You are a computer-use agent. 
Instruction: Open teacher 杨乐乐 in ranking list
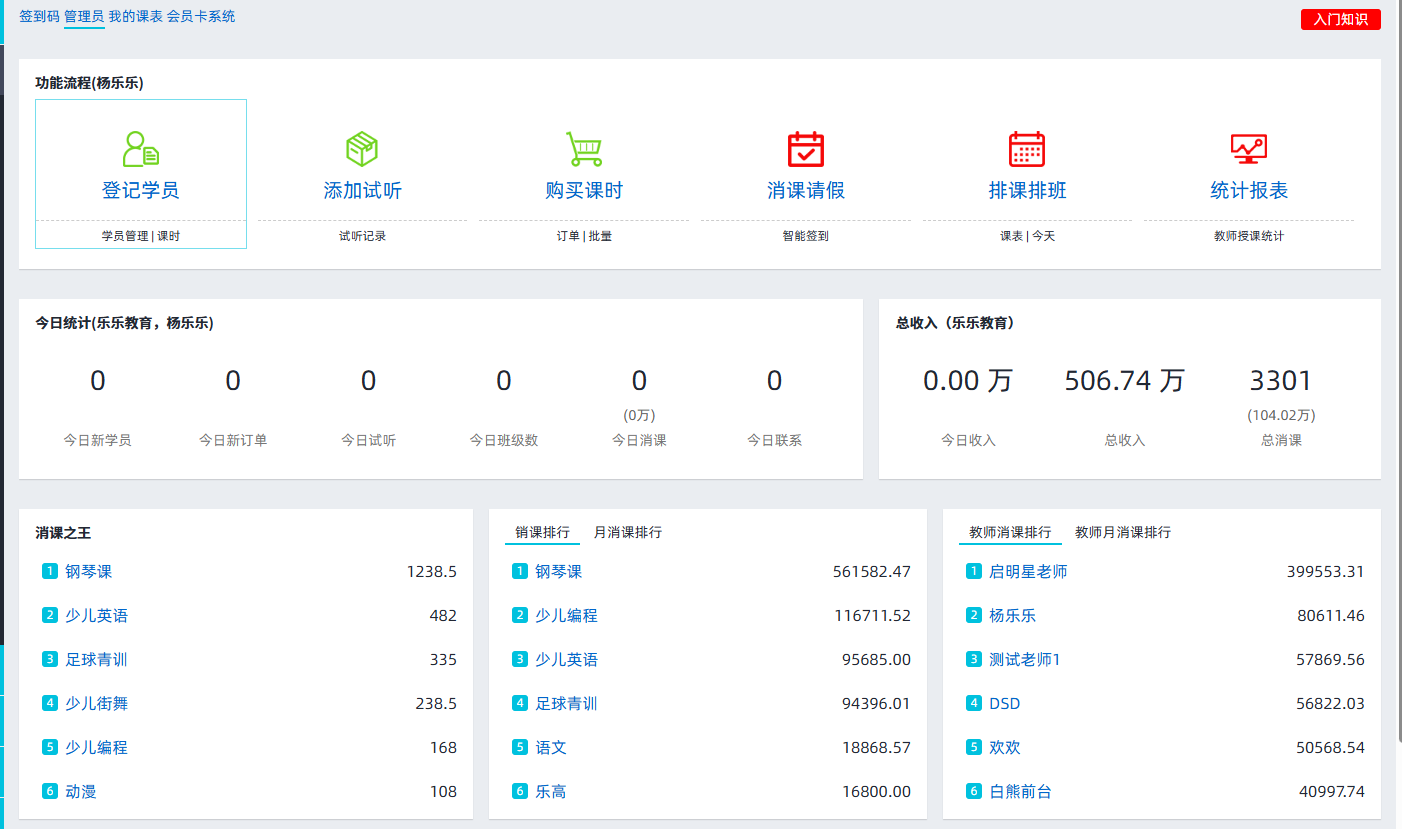[x=1013, y=615]
